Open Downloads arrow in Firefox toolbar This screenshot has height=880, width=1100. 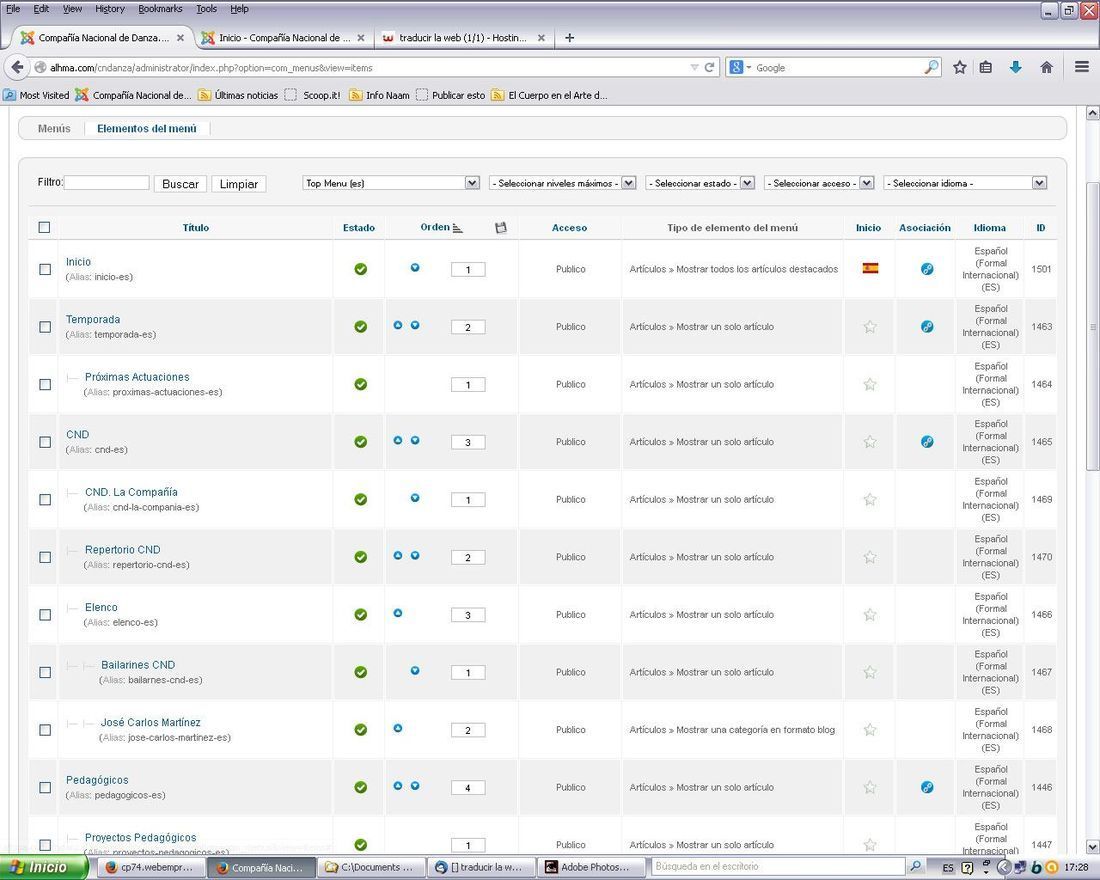[1015, 67]
